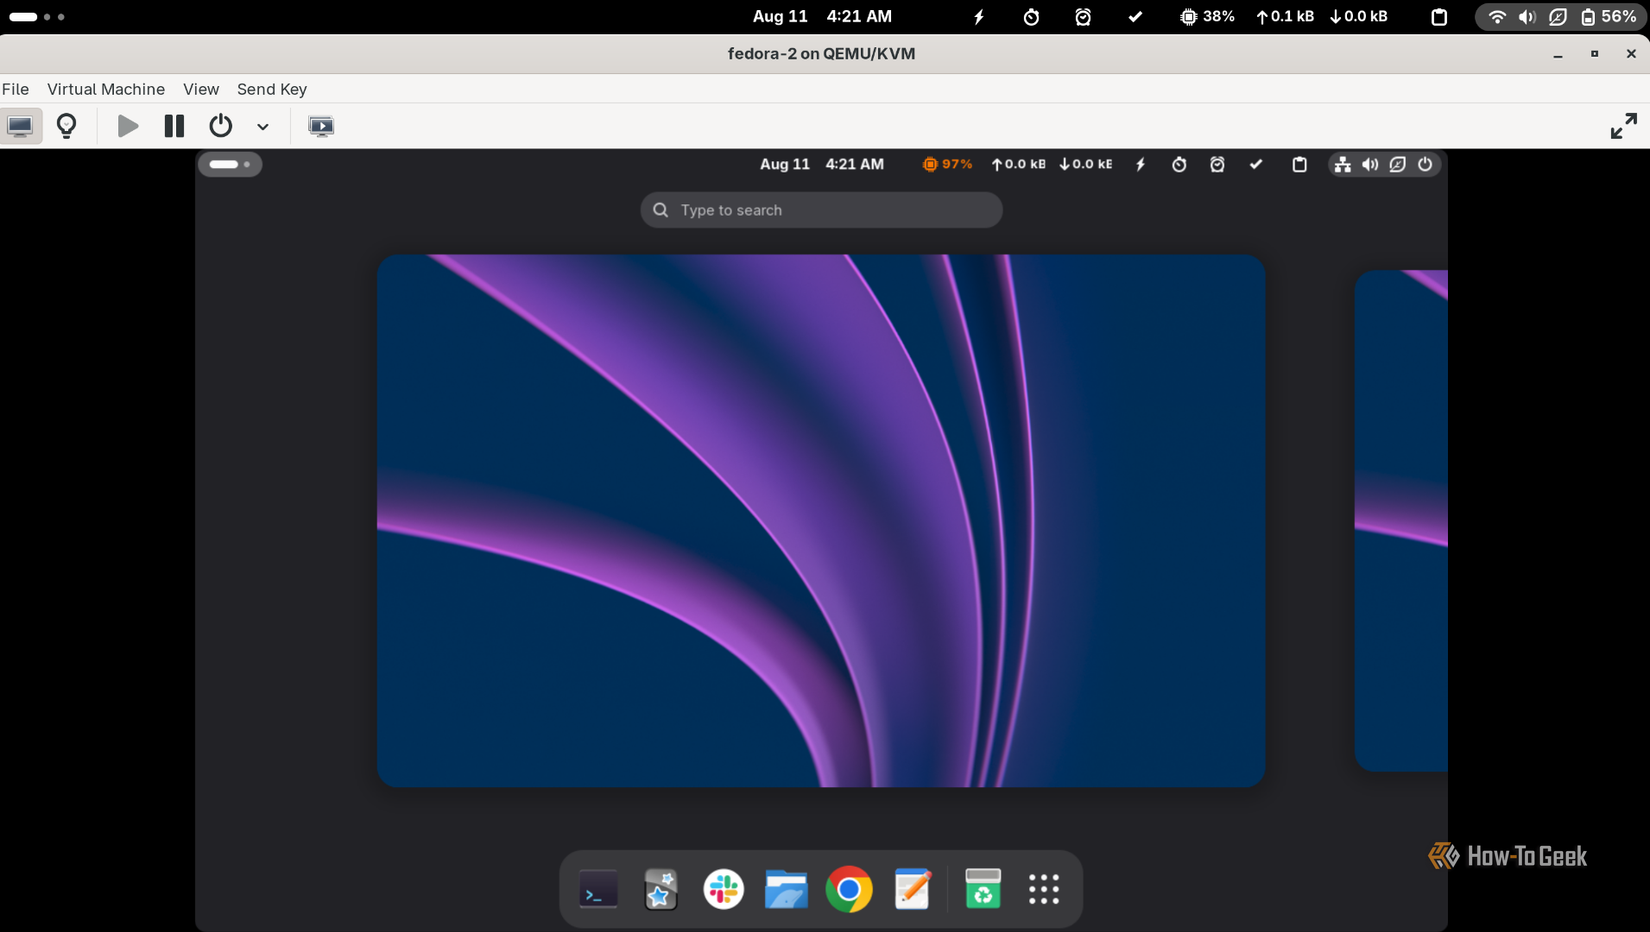Open Text Editor from guest dock

(912, 889)
